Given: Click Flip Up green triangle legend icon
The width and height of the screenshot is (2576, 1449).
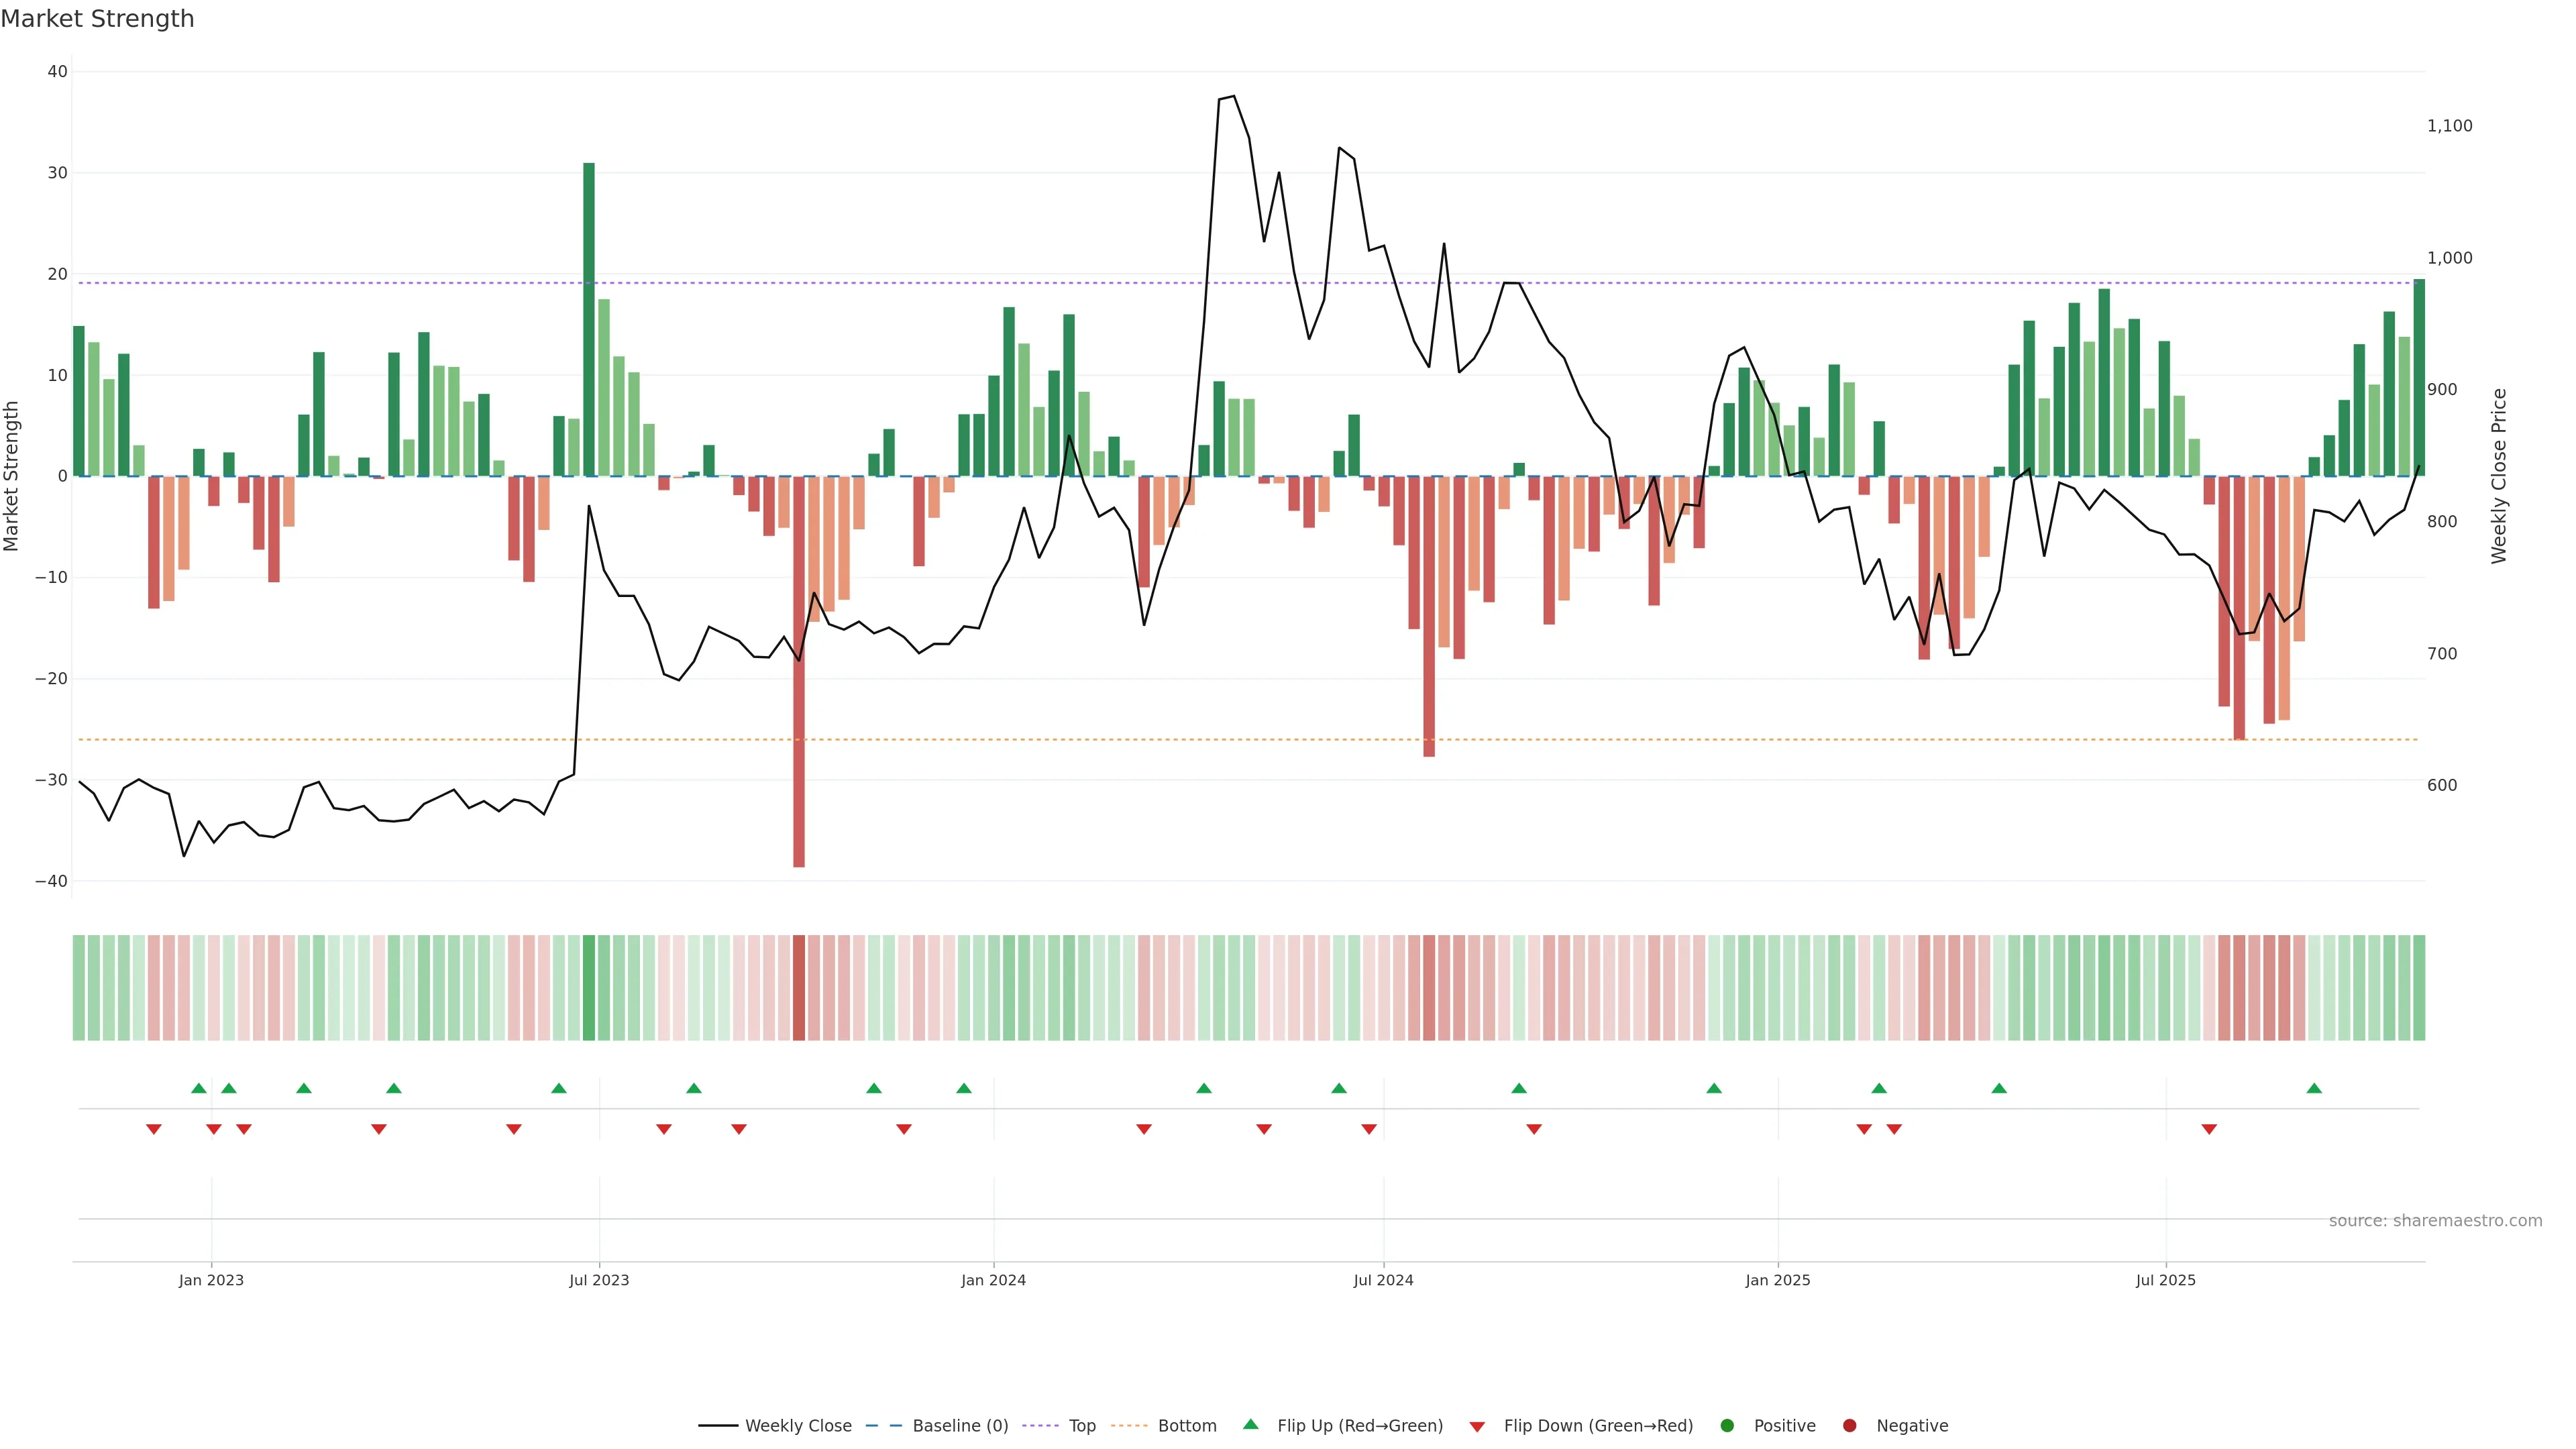Looking at the screenshot, I should click(x=1250, y=1425).
